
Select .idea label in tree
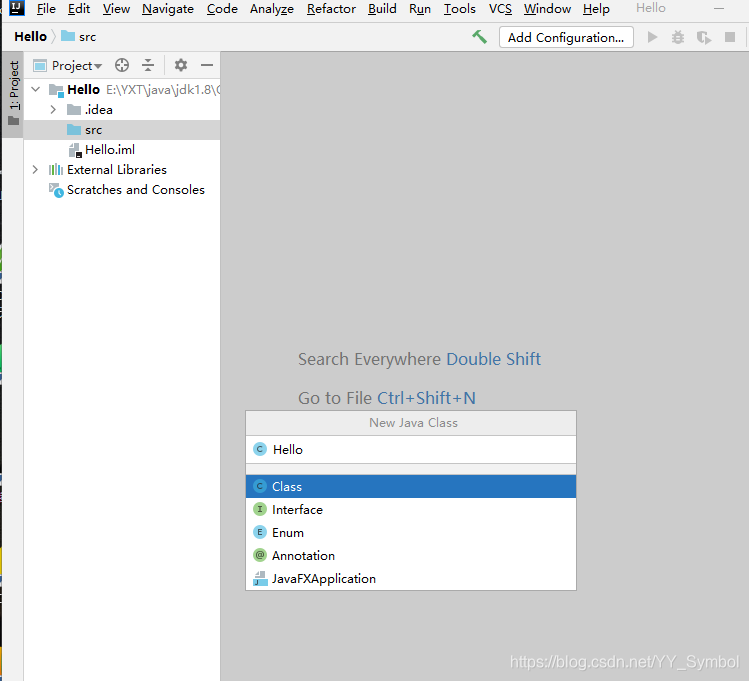pos(98,110)
